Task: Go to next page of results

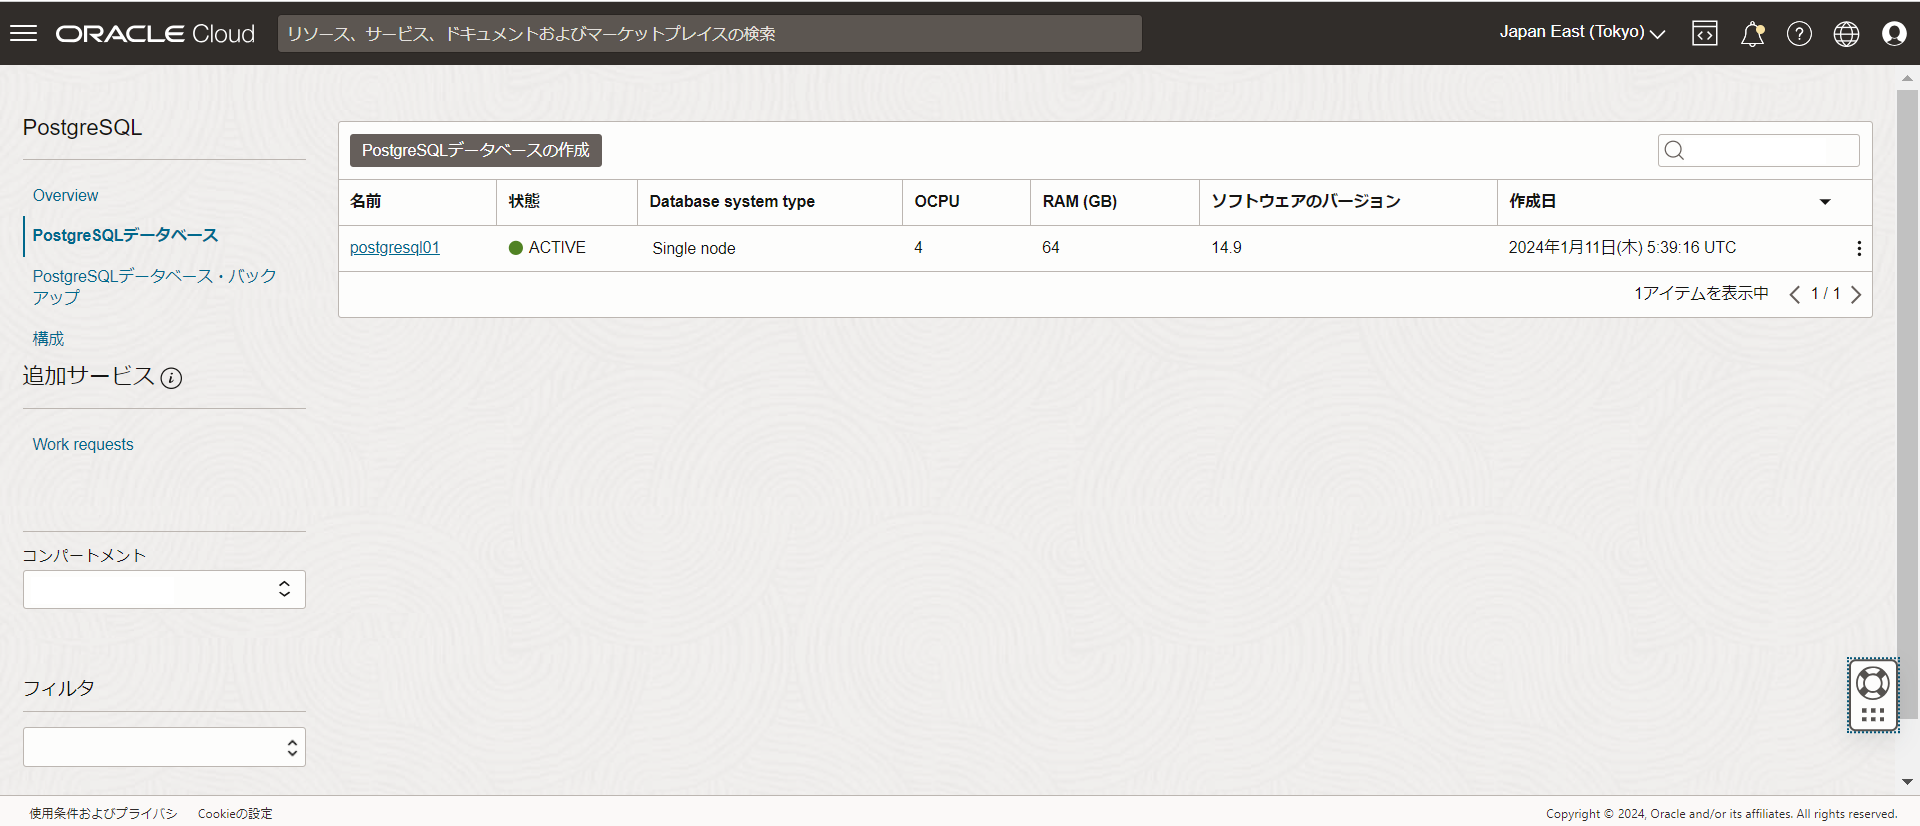Action: click(1856, 294)
